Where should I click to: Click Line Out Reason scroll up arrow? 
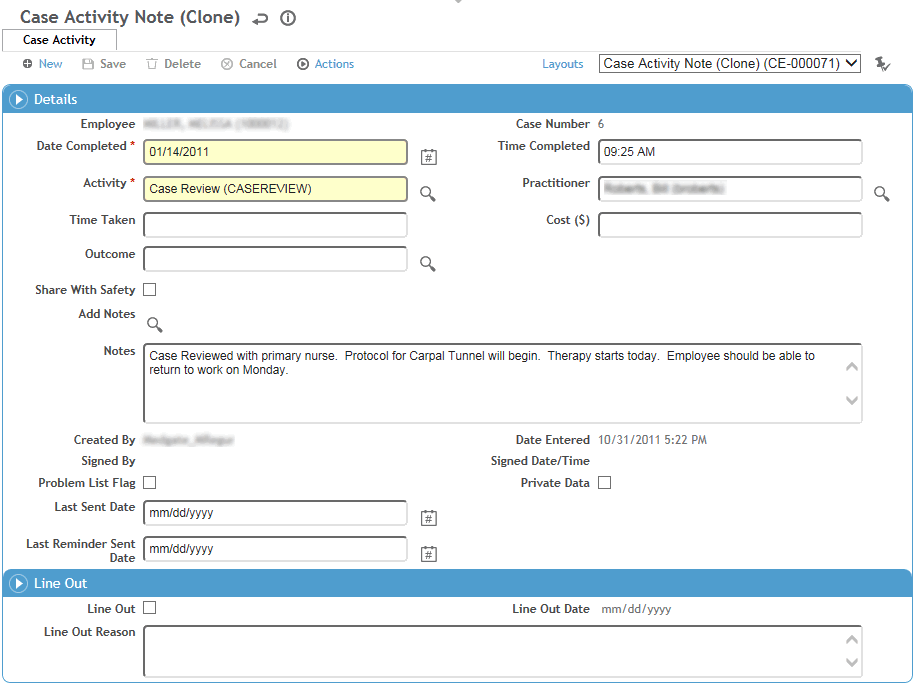(x=852, y=640)
